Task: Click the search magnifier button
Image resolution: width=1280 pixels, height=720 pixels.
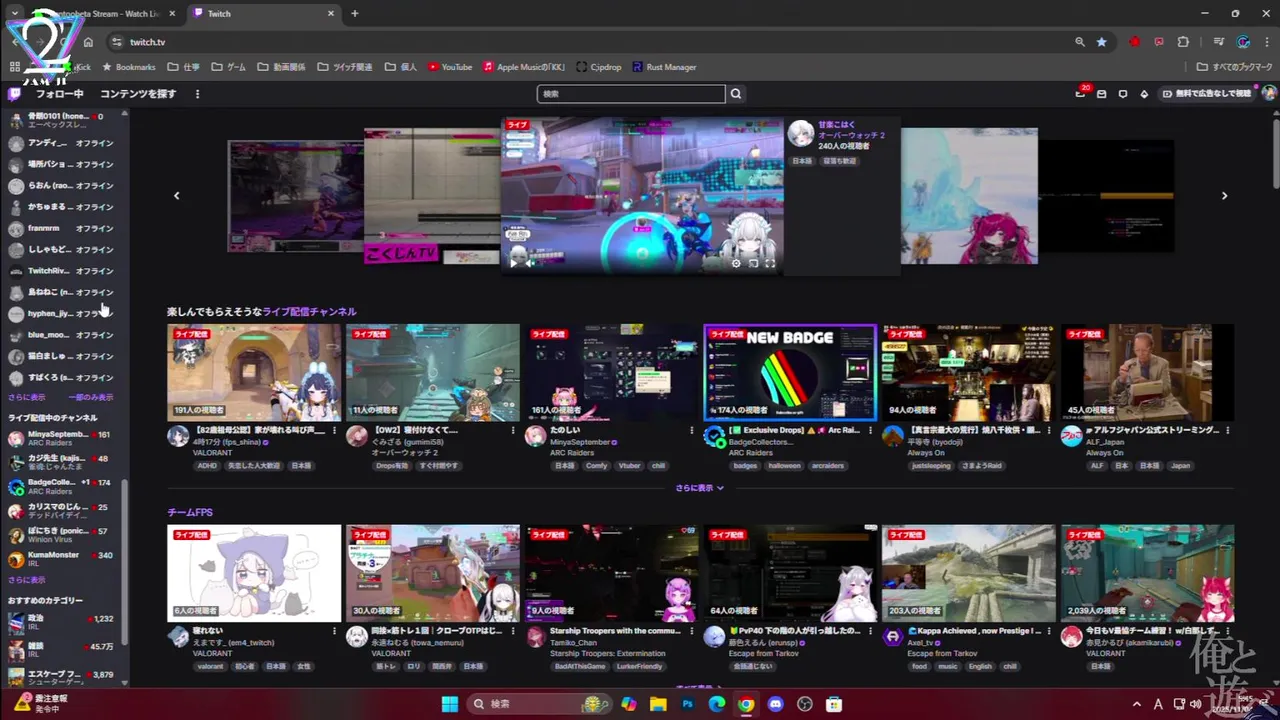Action: [736, 94]
